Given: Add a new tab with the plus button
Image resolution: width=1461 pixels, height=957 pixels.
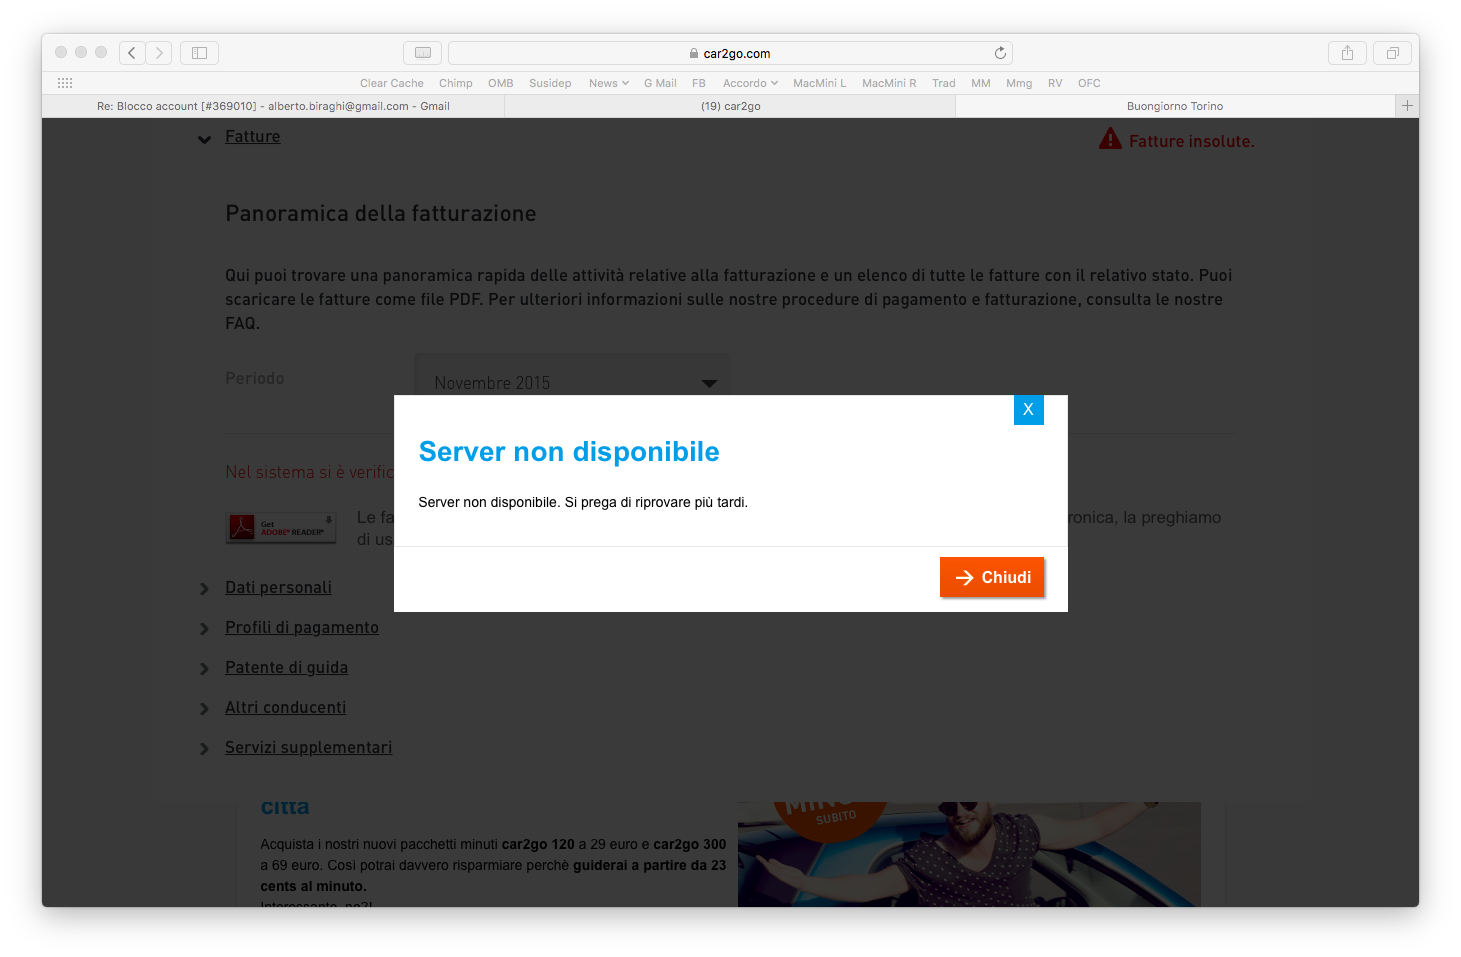Looking at the screenshot, I should click(x=1407, y=106).
